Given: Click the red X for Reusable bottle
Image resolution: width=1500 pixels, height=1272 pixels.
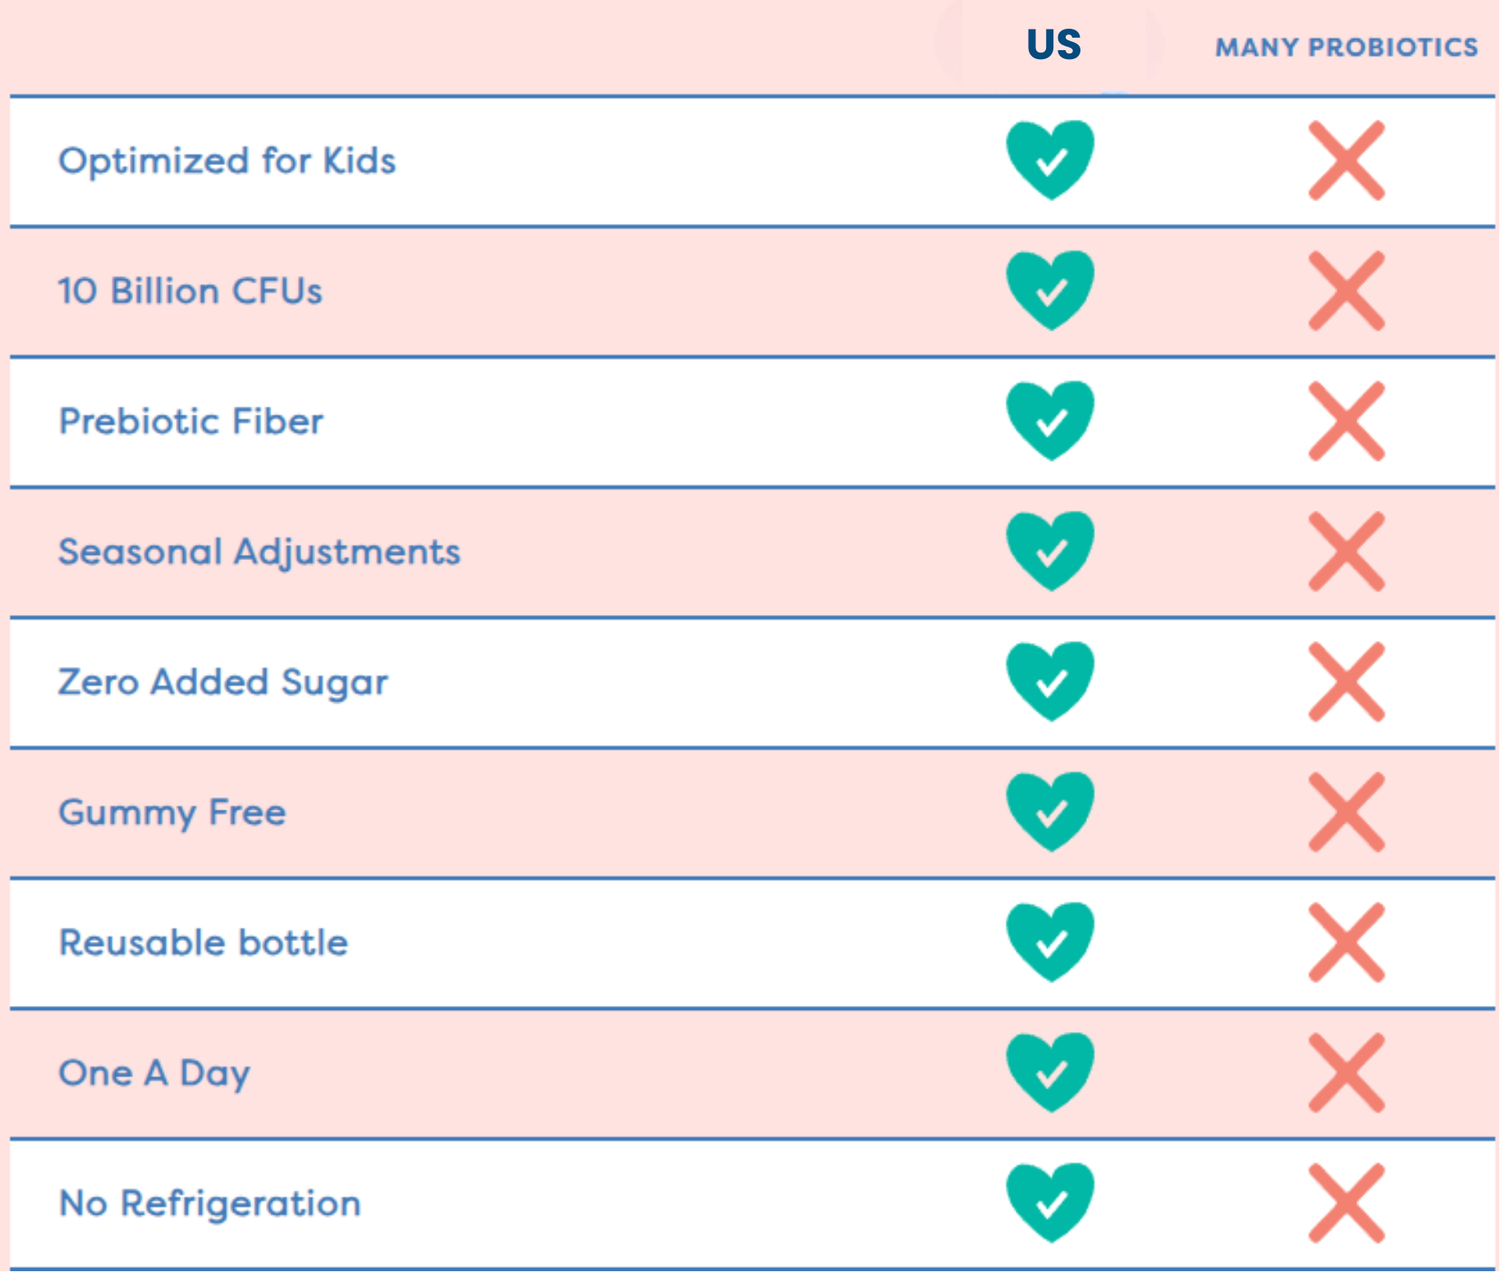Looking at the screenshot, I should (1346, 943).
